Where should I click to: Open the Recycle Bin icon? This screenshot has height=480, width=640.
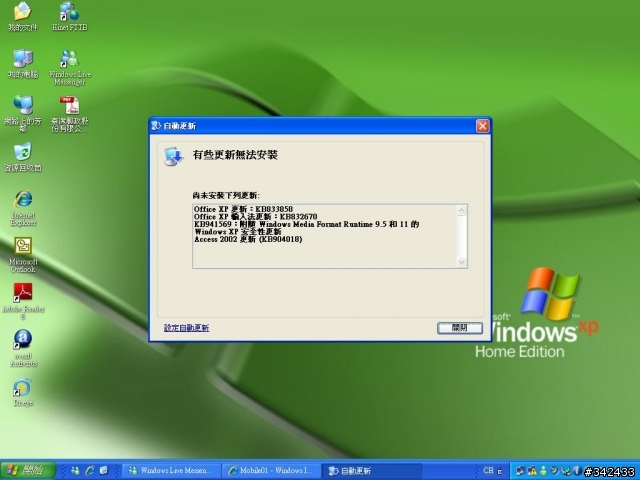(x=23, y=158)
